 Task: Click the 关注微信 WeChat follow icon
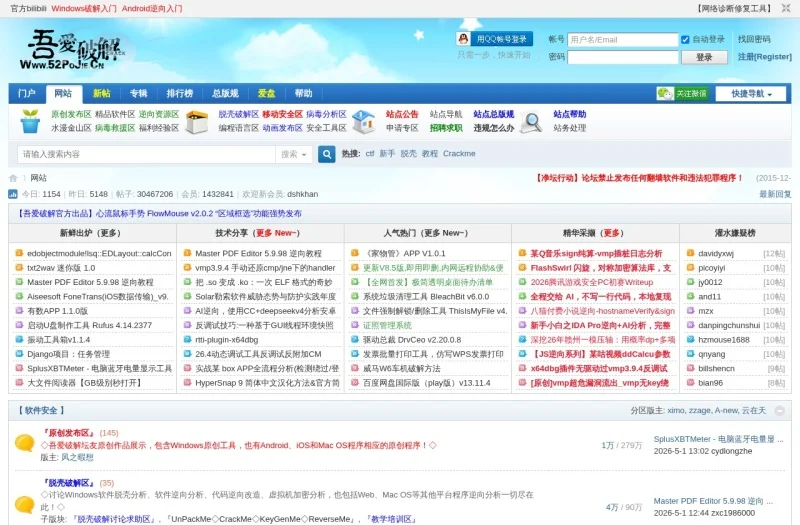point(683,93)
